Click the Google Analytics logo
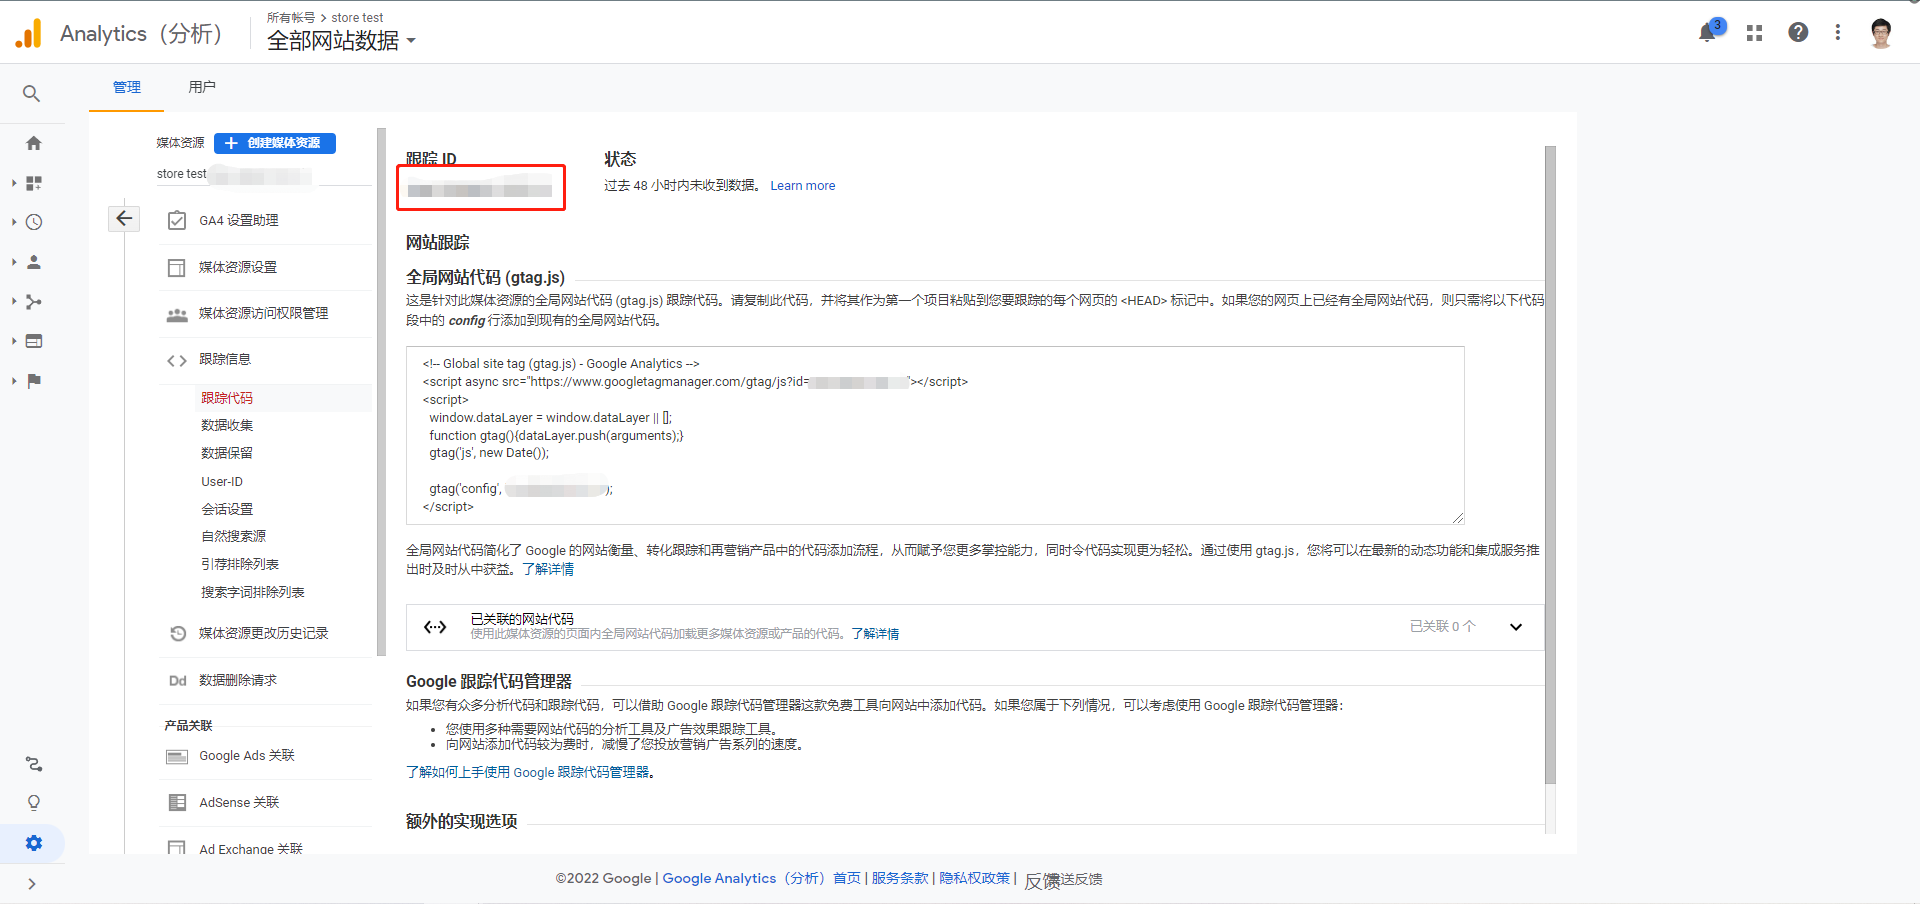This screenshot has height=904, width=1920. pos(29,33)
